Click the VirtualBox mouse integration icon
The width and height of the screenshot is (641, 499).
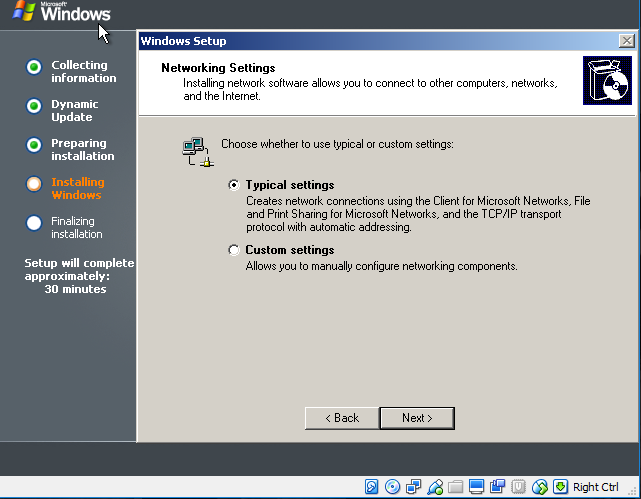coord(540,487)
